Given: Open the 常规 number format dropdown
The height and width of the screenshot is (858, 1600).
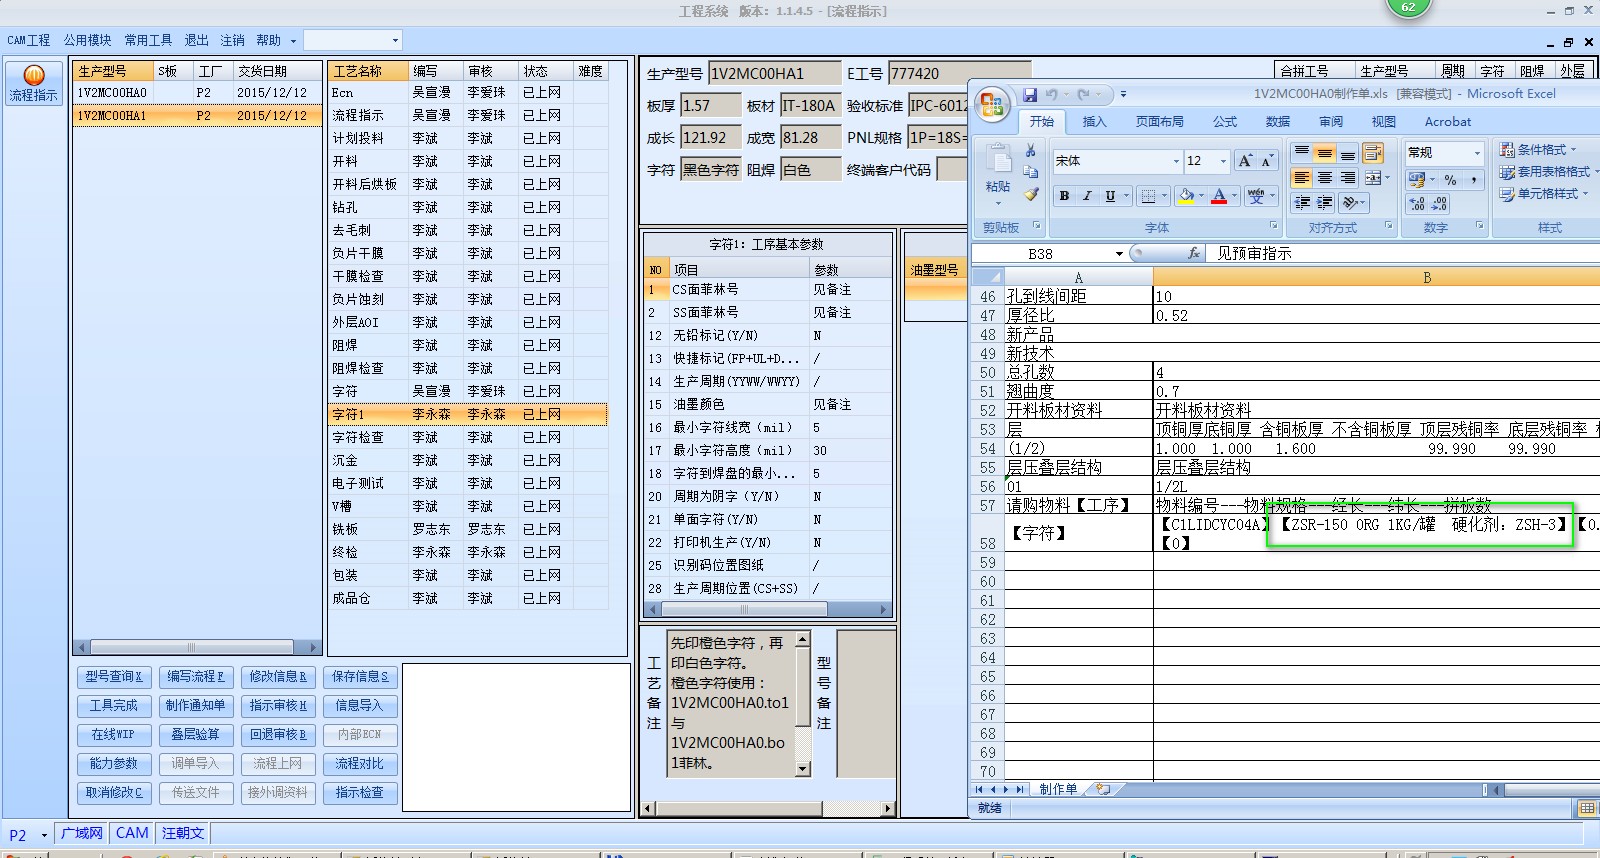Looking at the screenshot, I should click(x=1477, y=153).
